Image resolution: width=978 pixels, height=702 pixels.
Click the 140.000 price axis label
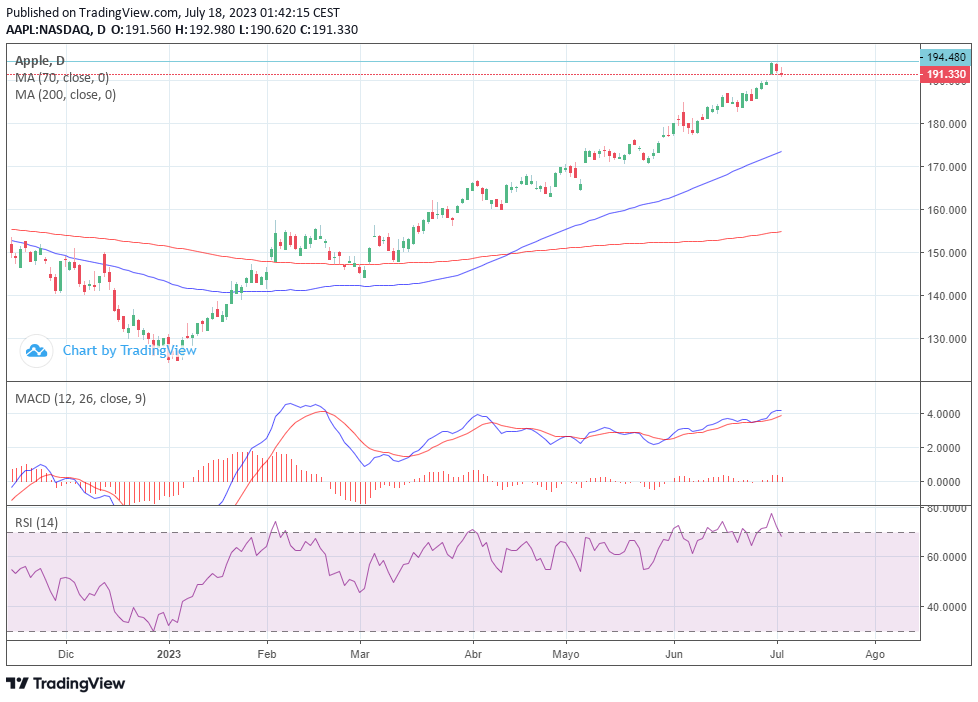(947, 296)
